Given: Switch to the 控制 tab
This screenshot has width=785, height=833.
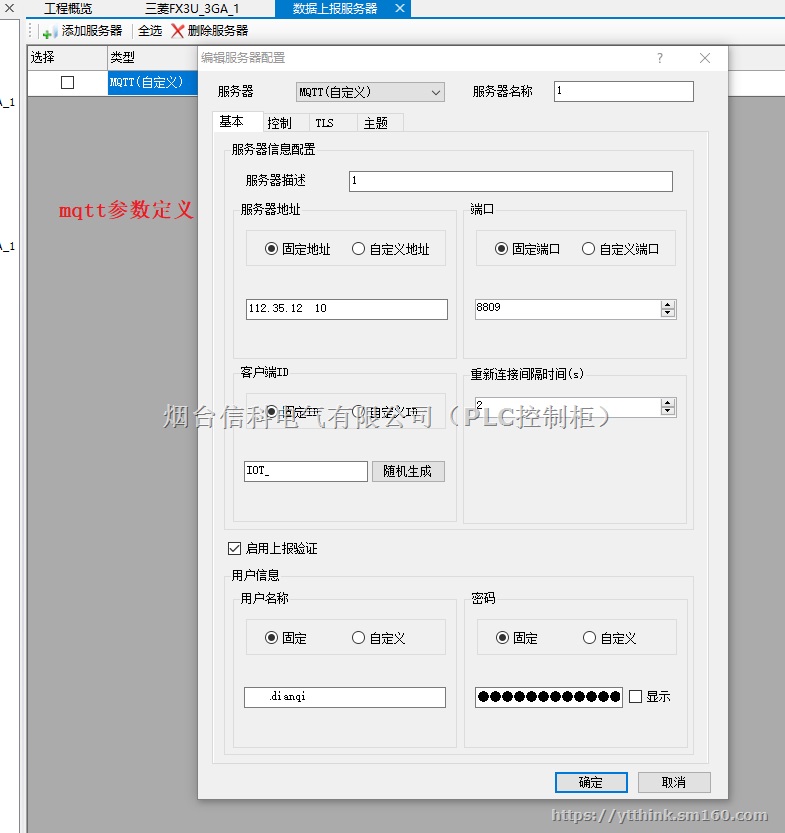Looking at the screenshot, I should point(286,123).
